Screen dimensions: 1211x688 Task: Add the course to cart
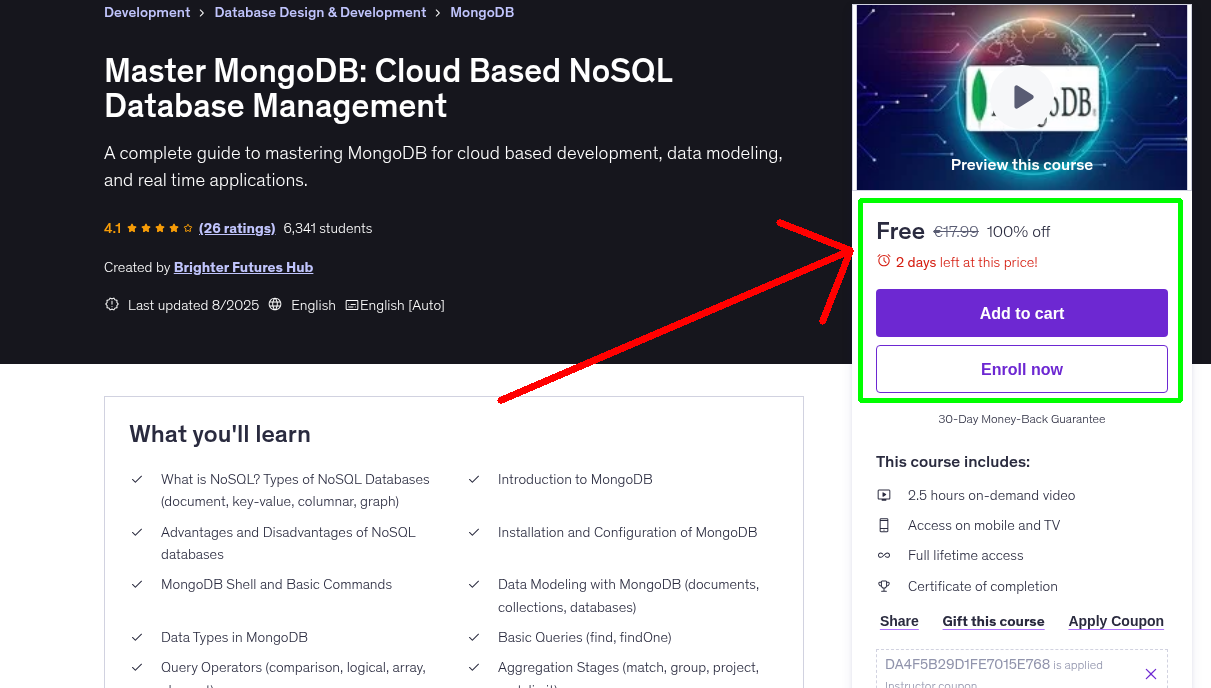coord(1021,313)
